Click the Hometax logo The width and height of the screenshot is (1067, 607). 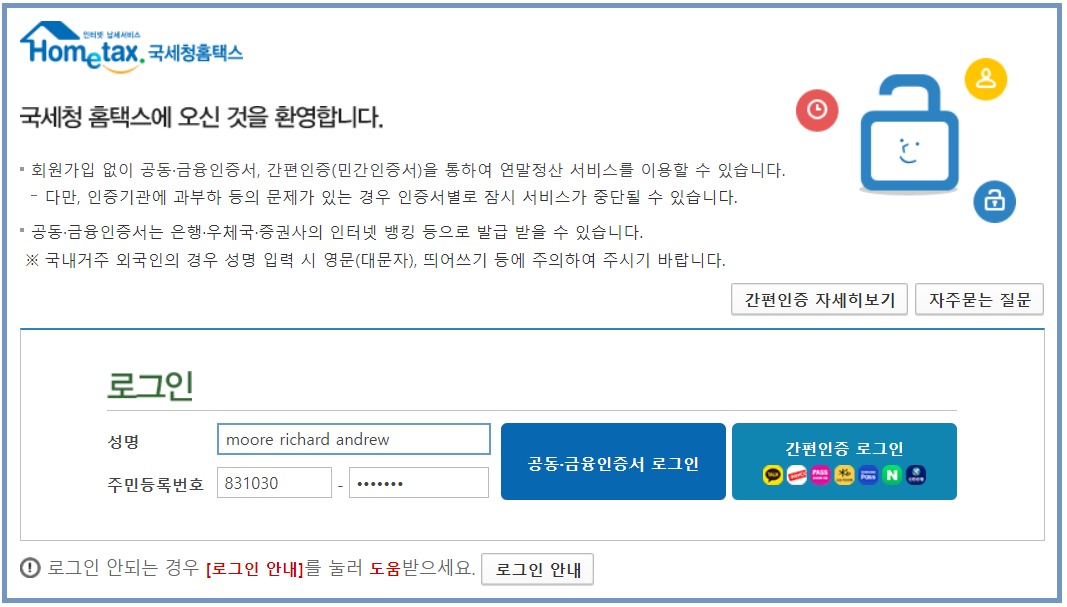pyautogui.click(x=131, y=46)
